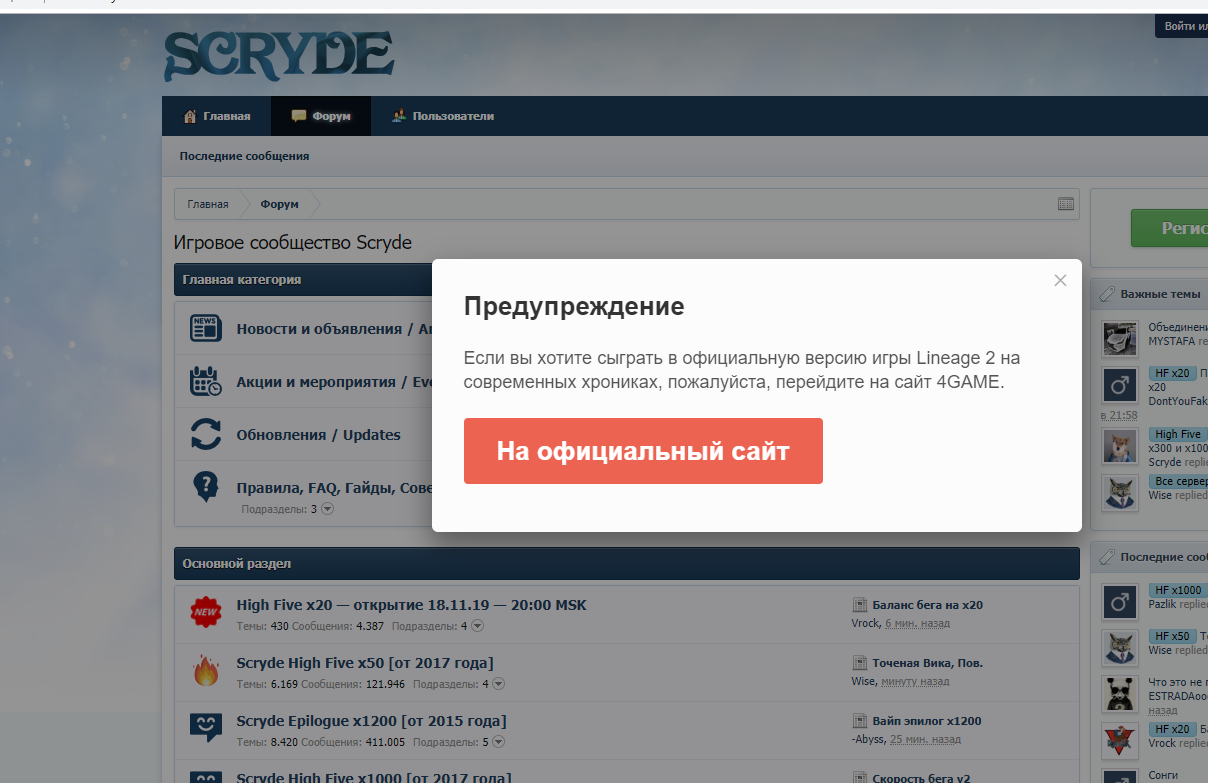The height and width of the screenshot is (783, 1208).
Task: Click the refresh arrows icon beside 'Обновления / Updates'
Action: tap(206, 435)
